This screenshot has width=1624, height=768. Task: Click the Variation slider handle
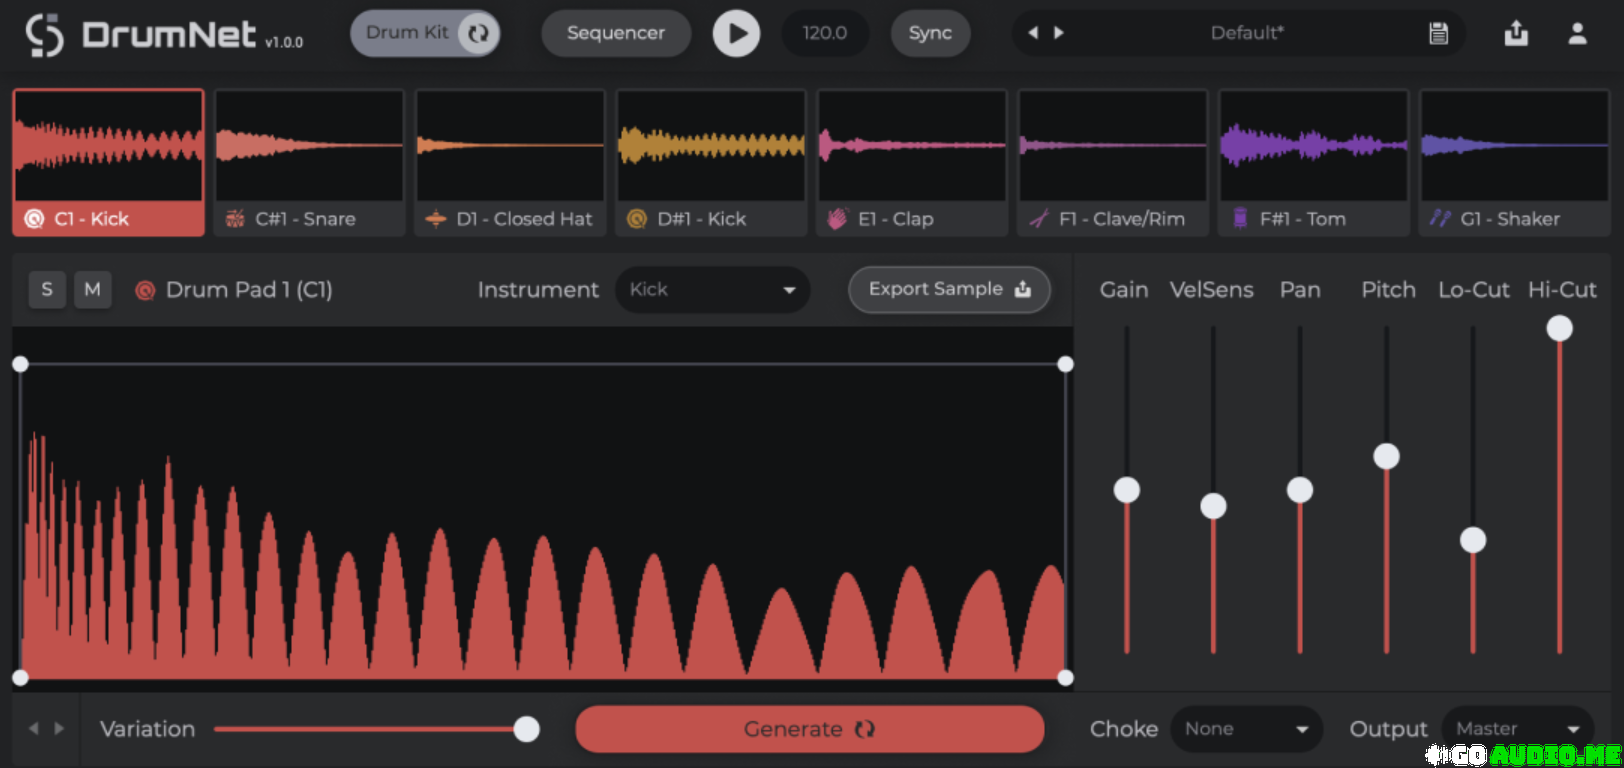pyautogui.click(x=527, y=729)
